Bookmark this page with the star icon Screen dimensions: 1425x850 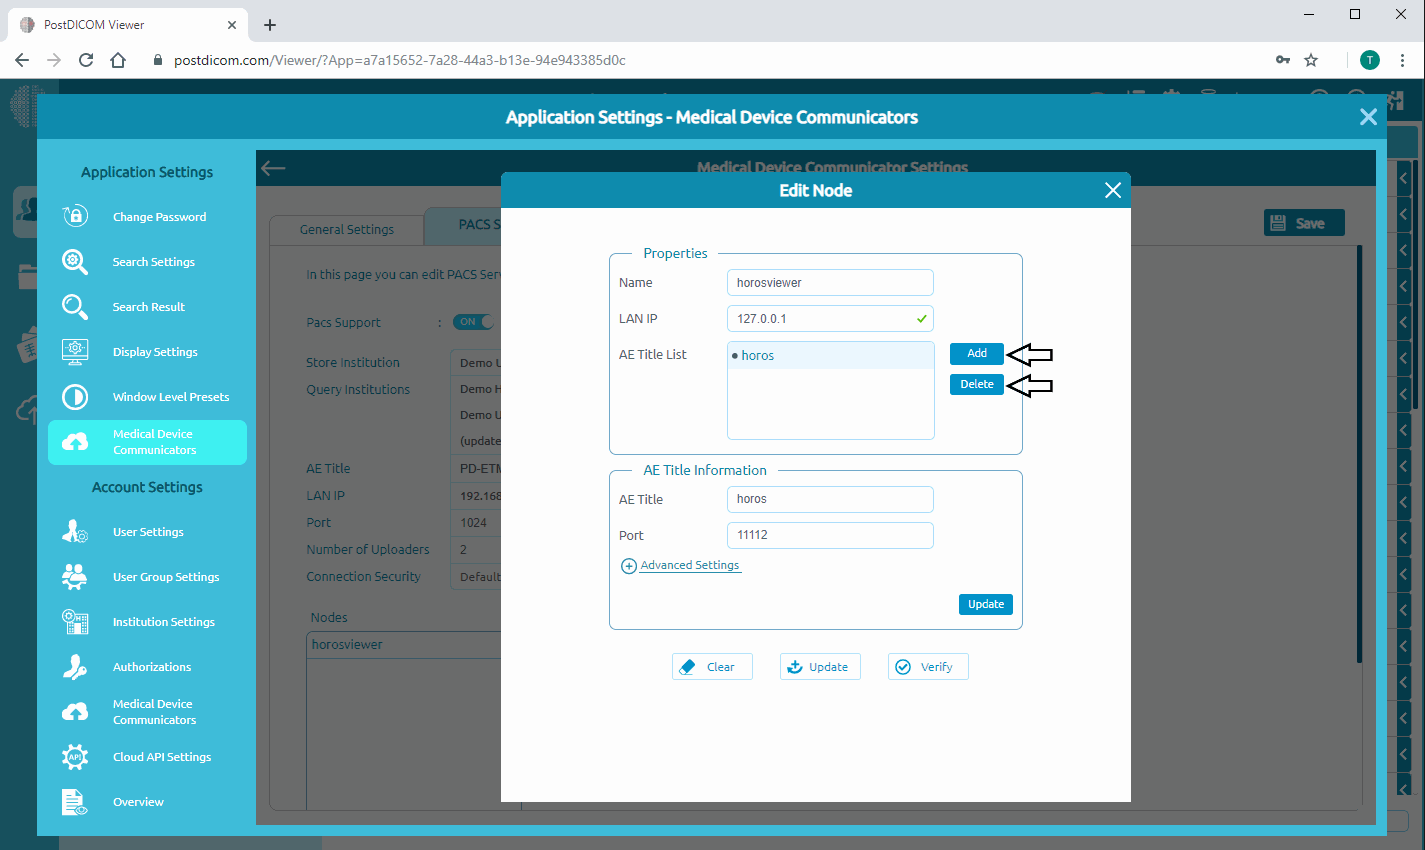(1311, 60)
